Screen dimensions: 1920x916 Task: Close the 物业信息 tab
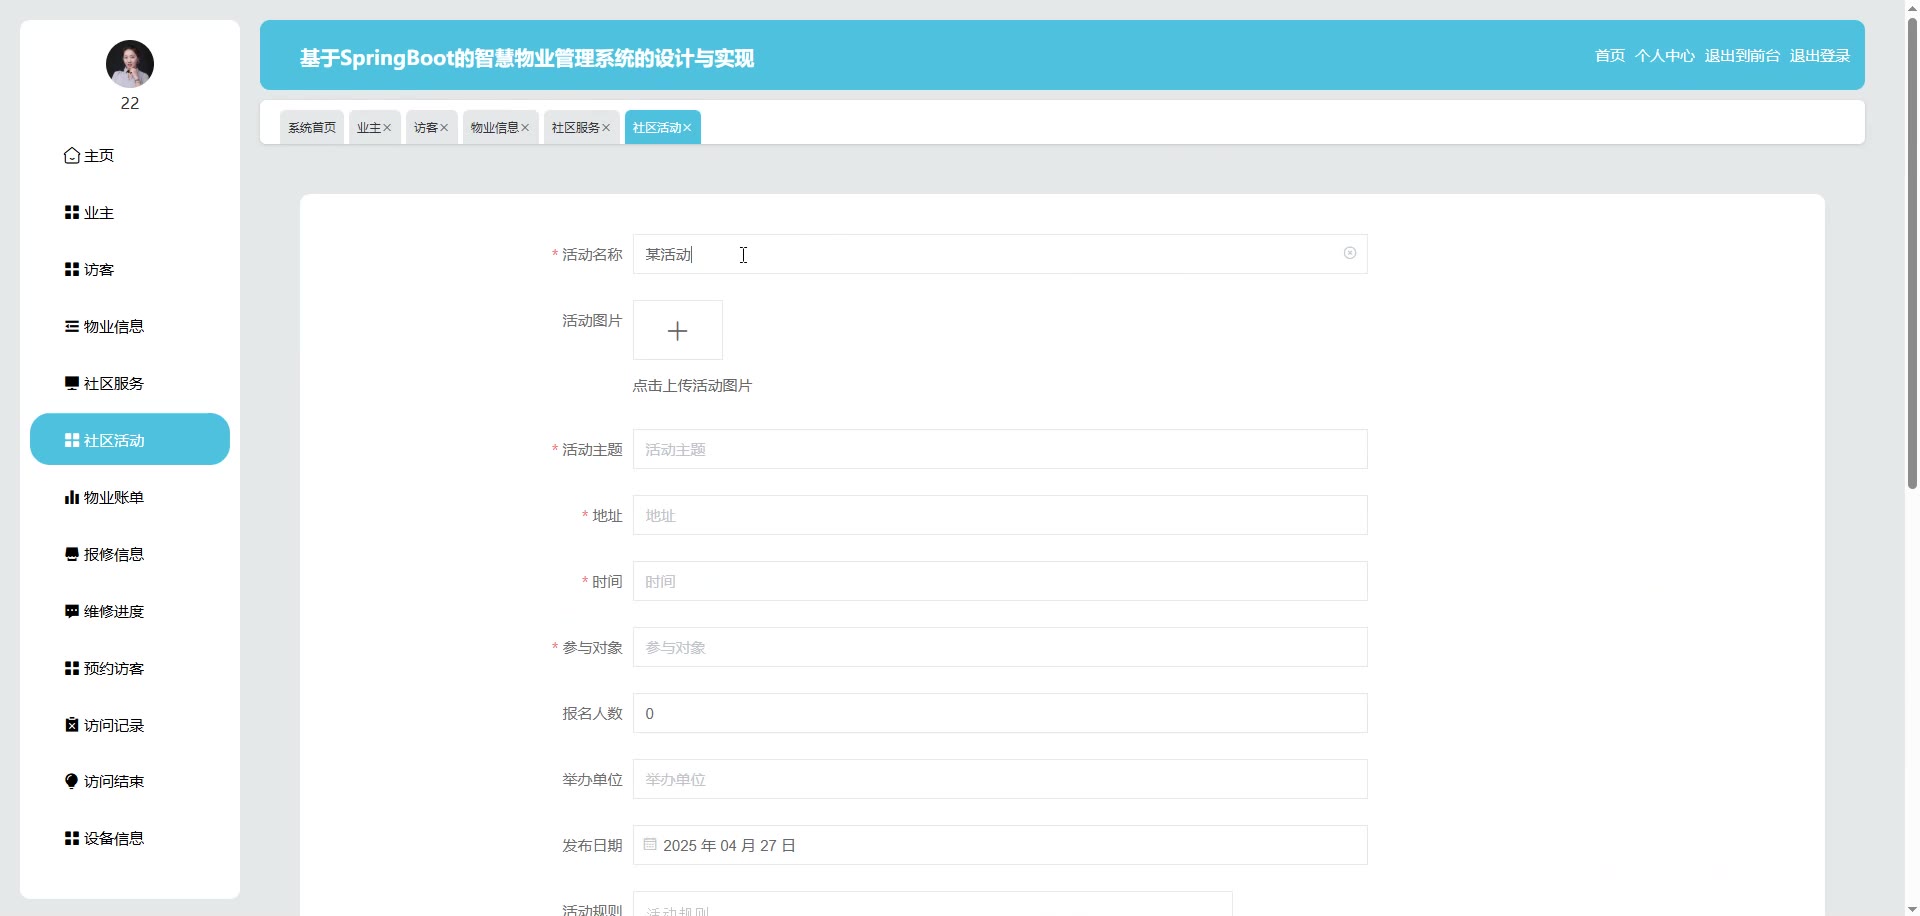pos(525,128)
